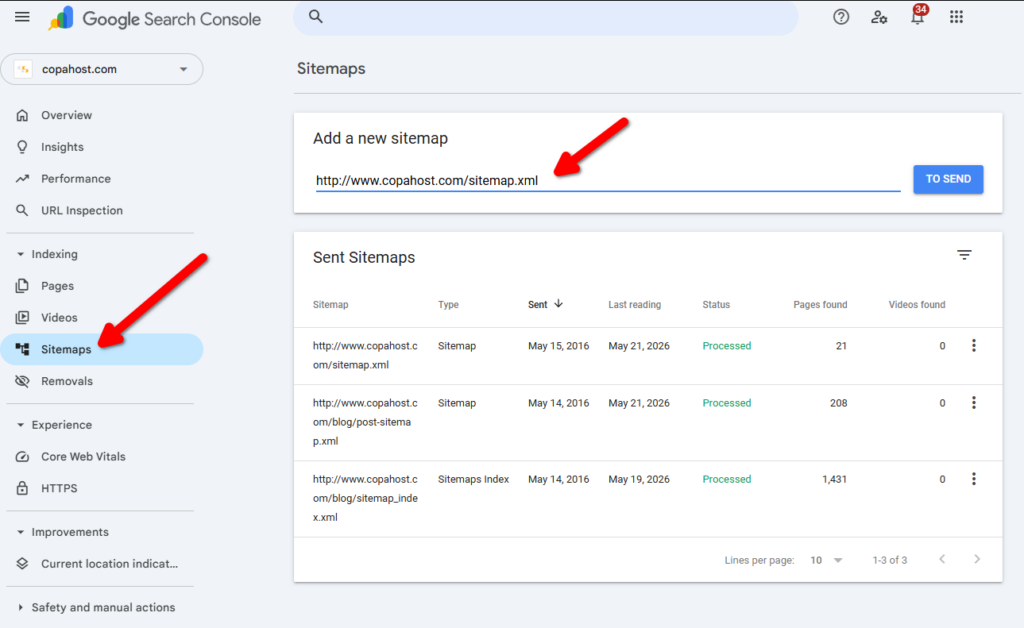Viewport: 1024px width, 628px height.
Task: Open the sitemap.xml row
Action: (648, 356)
